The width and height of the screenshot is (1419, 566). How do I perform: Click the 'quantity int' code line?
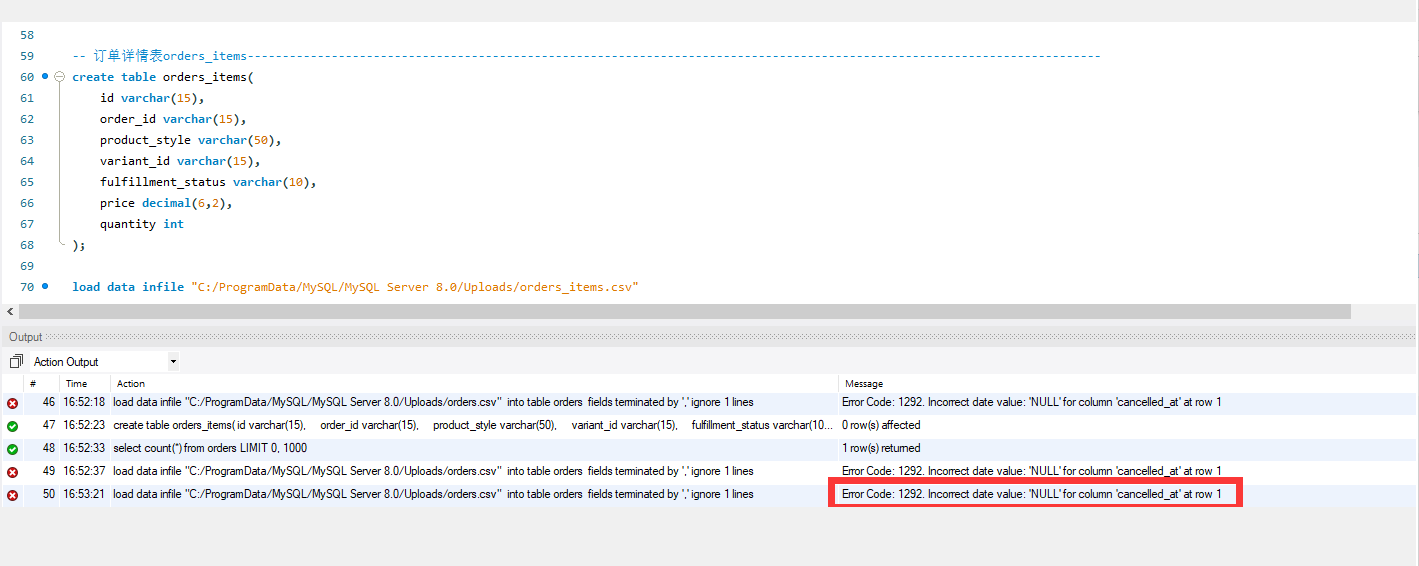click(x=142, y=224)
